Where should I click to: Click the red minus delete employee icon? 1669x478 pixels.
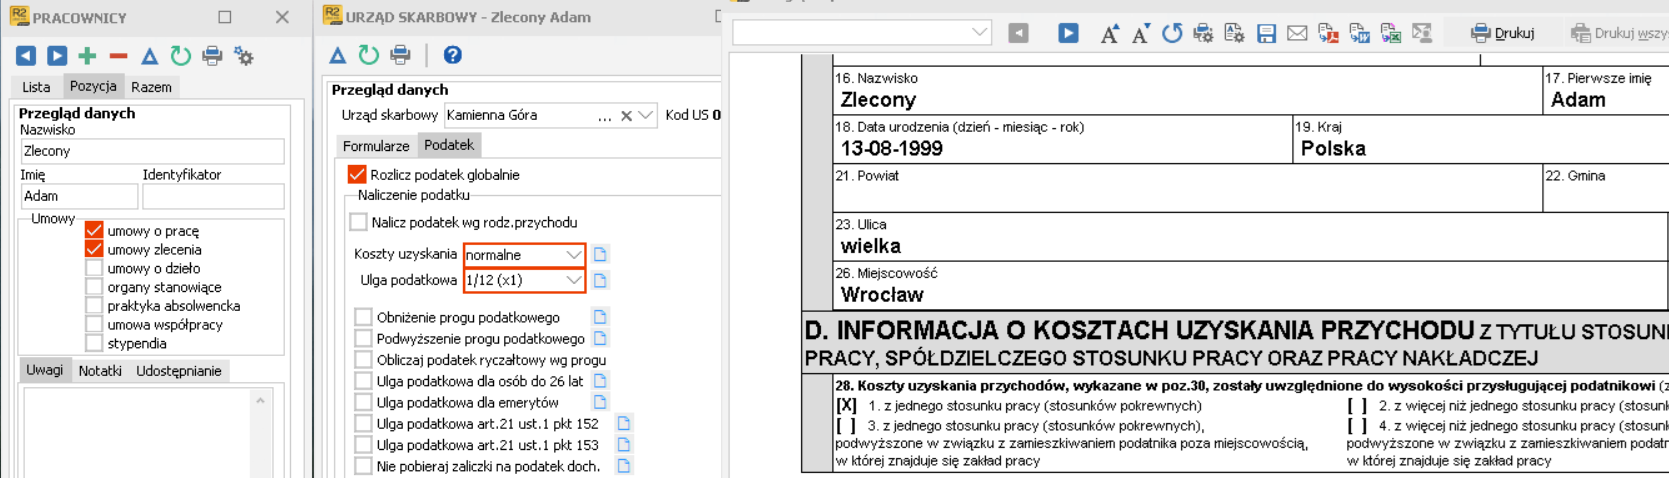[x=118, y=56]
